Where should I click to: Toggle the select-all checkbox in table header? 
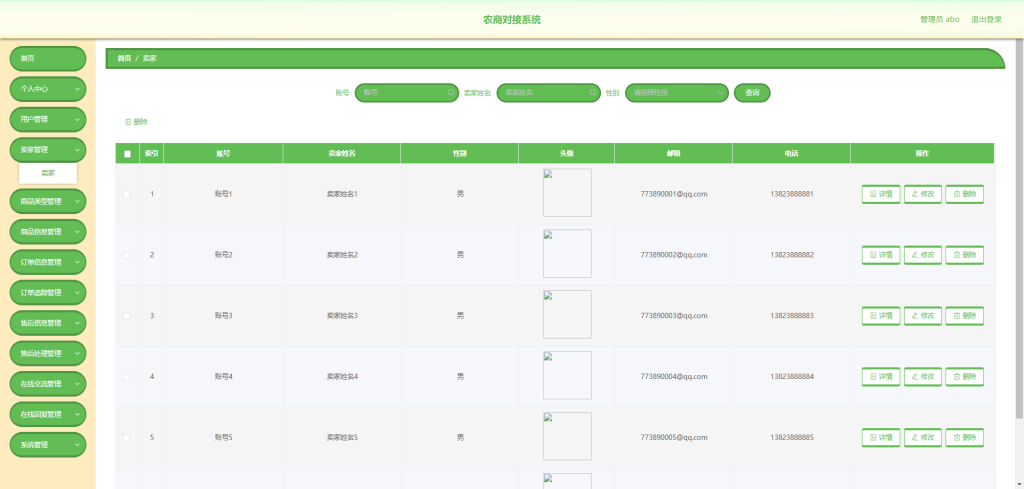pos(127,154)
